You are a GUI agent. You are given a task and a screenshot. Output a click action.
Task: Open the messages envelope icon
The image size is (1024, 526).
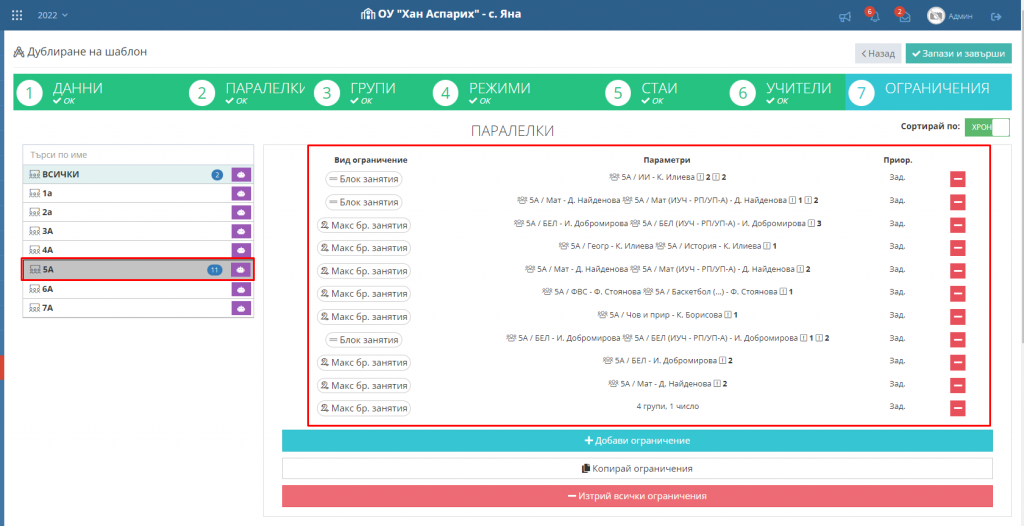[x=904, y=16]
